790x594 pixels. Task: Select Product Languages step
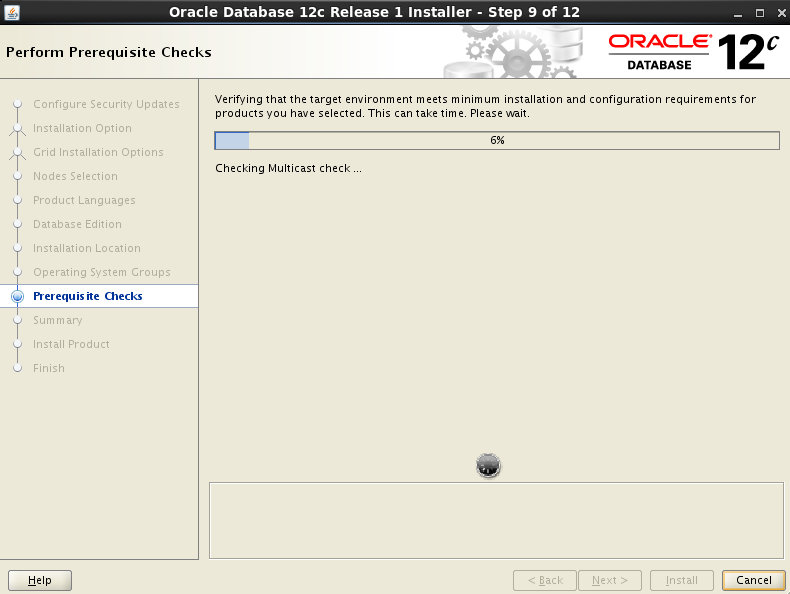84,200
